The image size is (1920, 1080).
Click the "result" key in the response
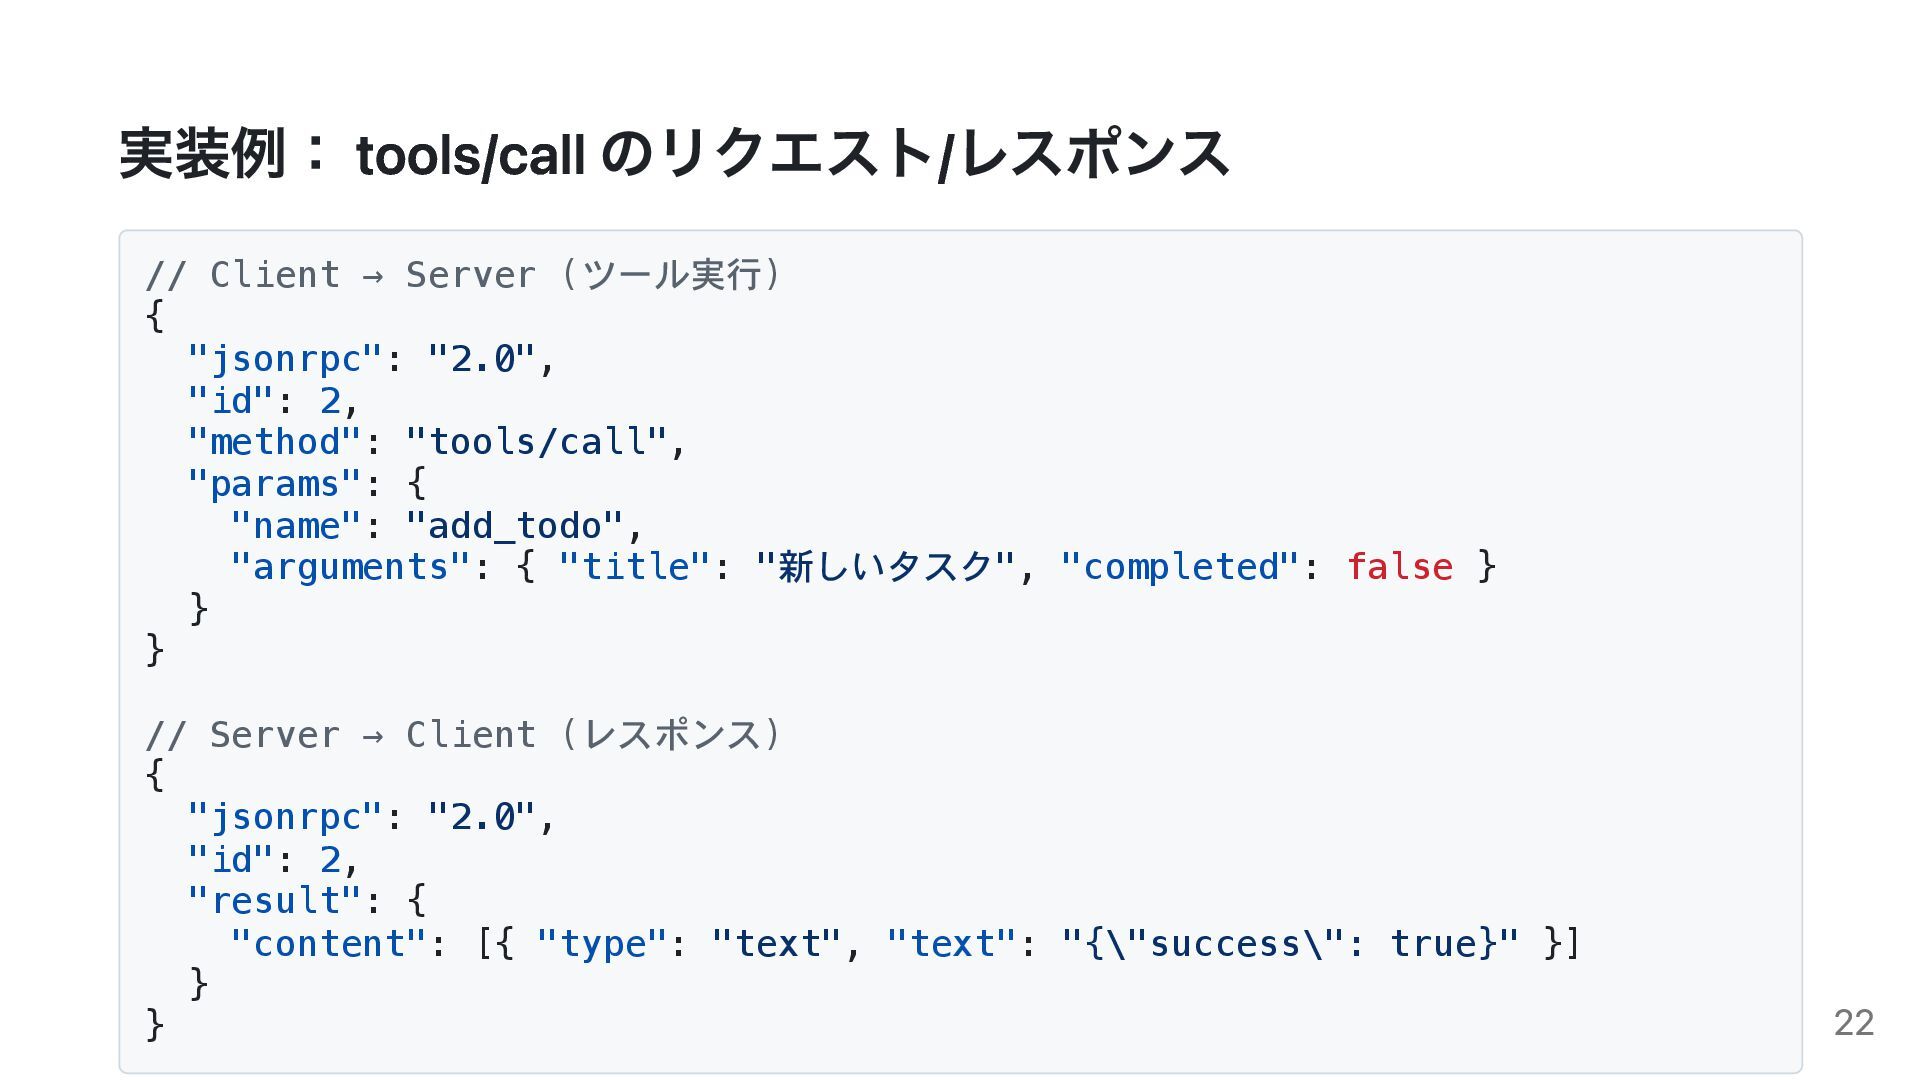tap(274, 901)
